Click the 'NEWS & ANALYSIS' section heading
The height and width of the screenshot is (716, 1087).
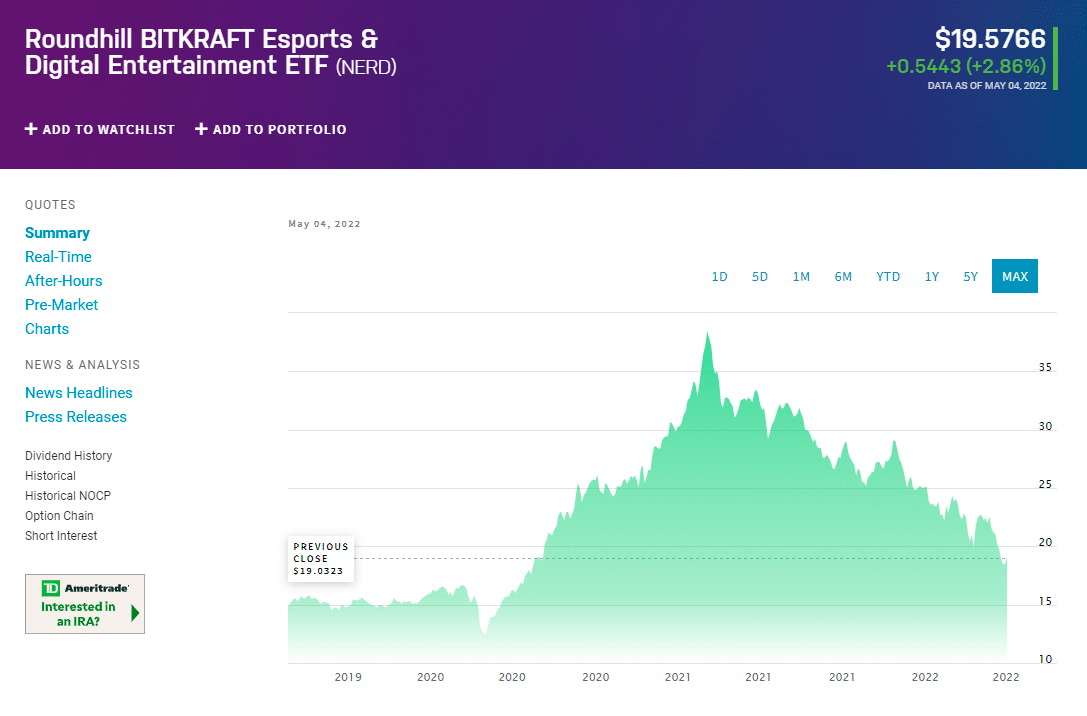82,365
